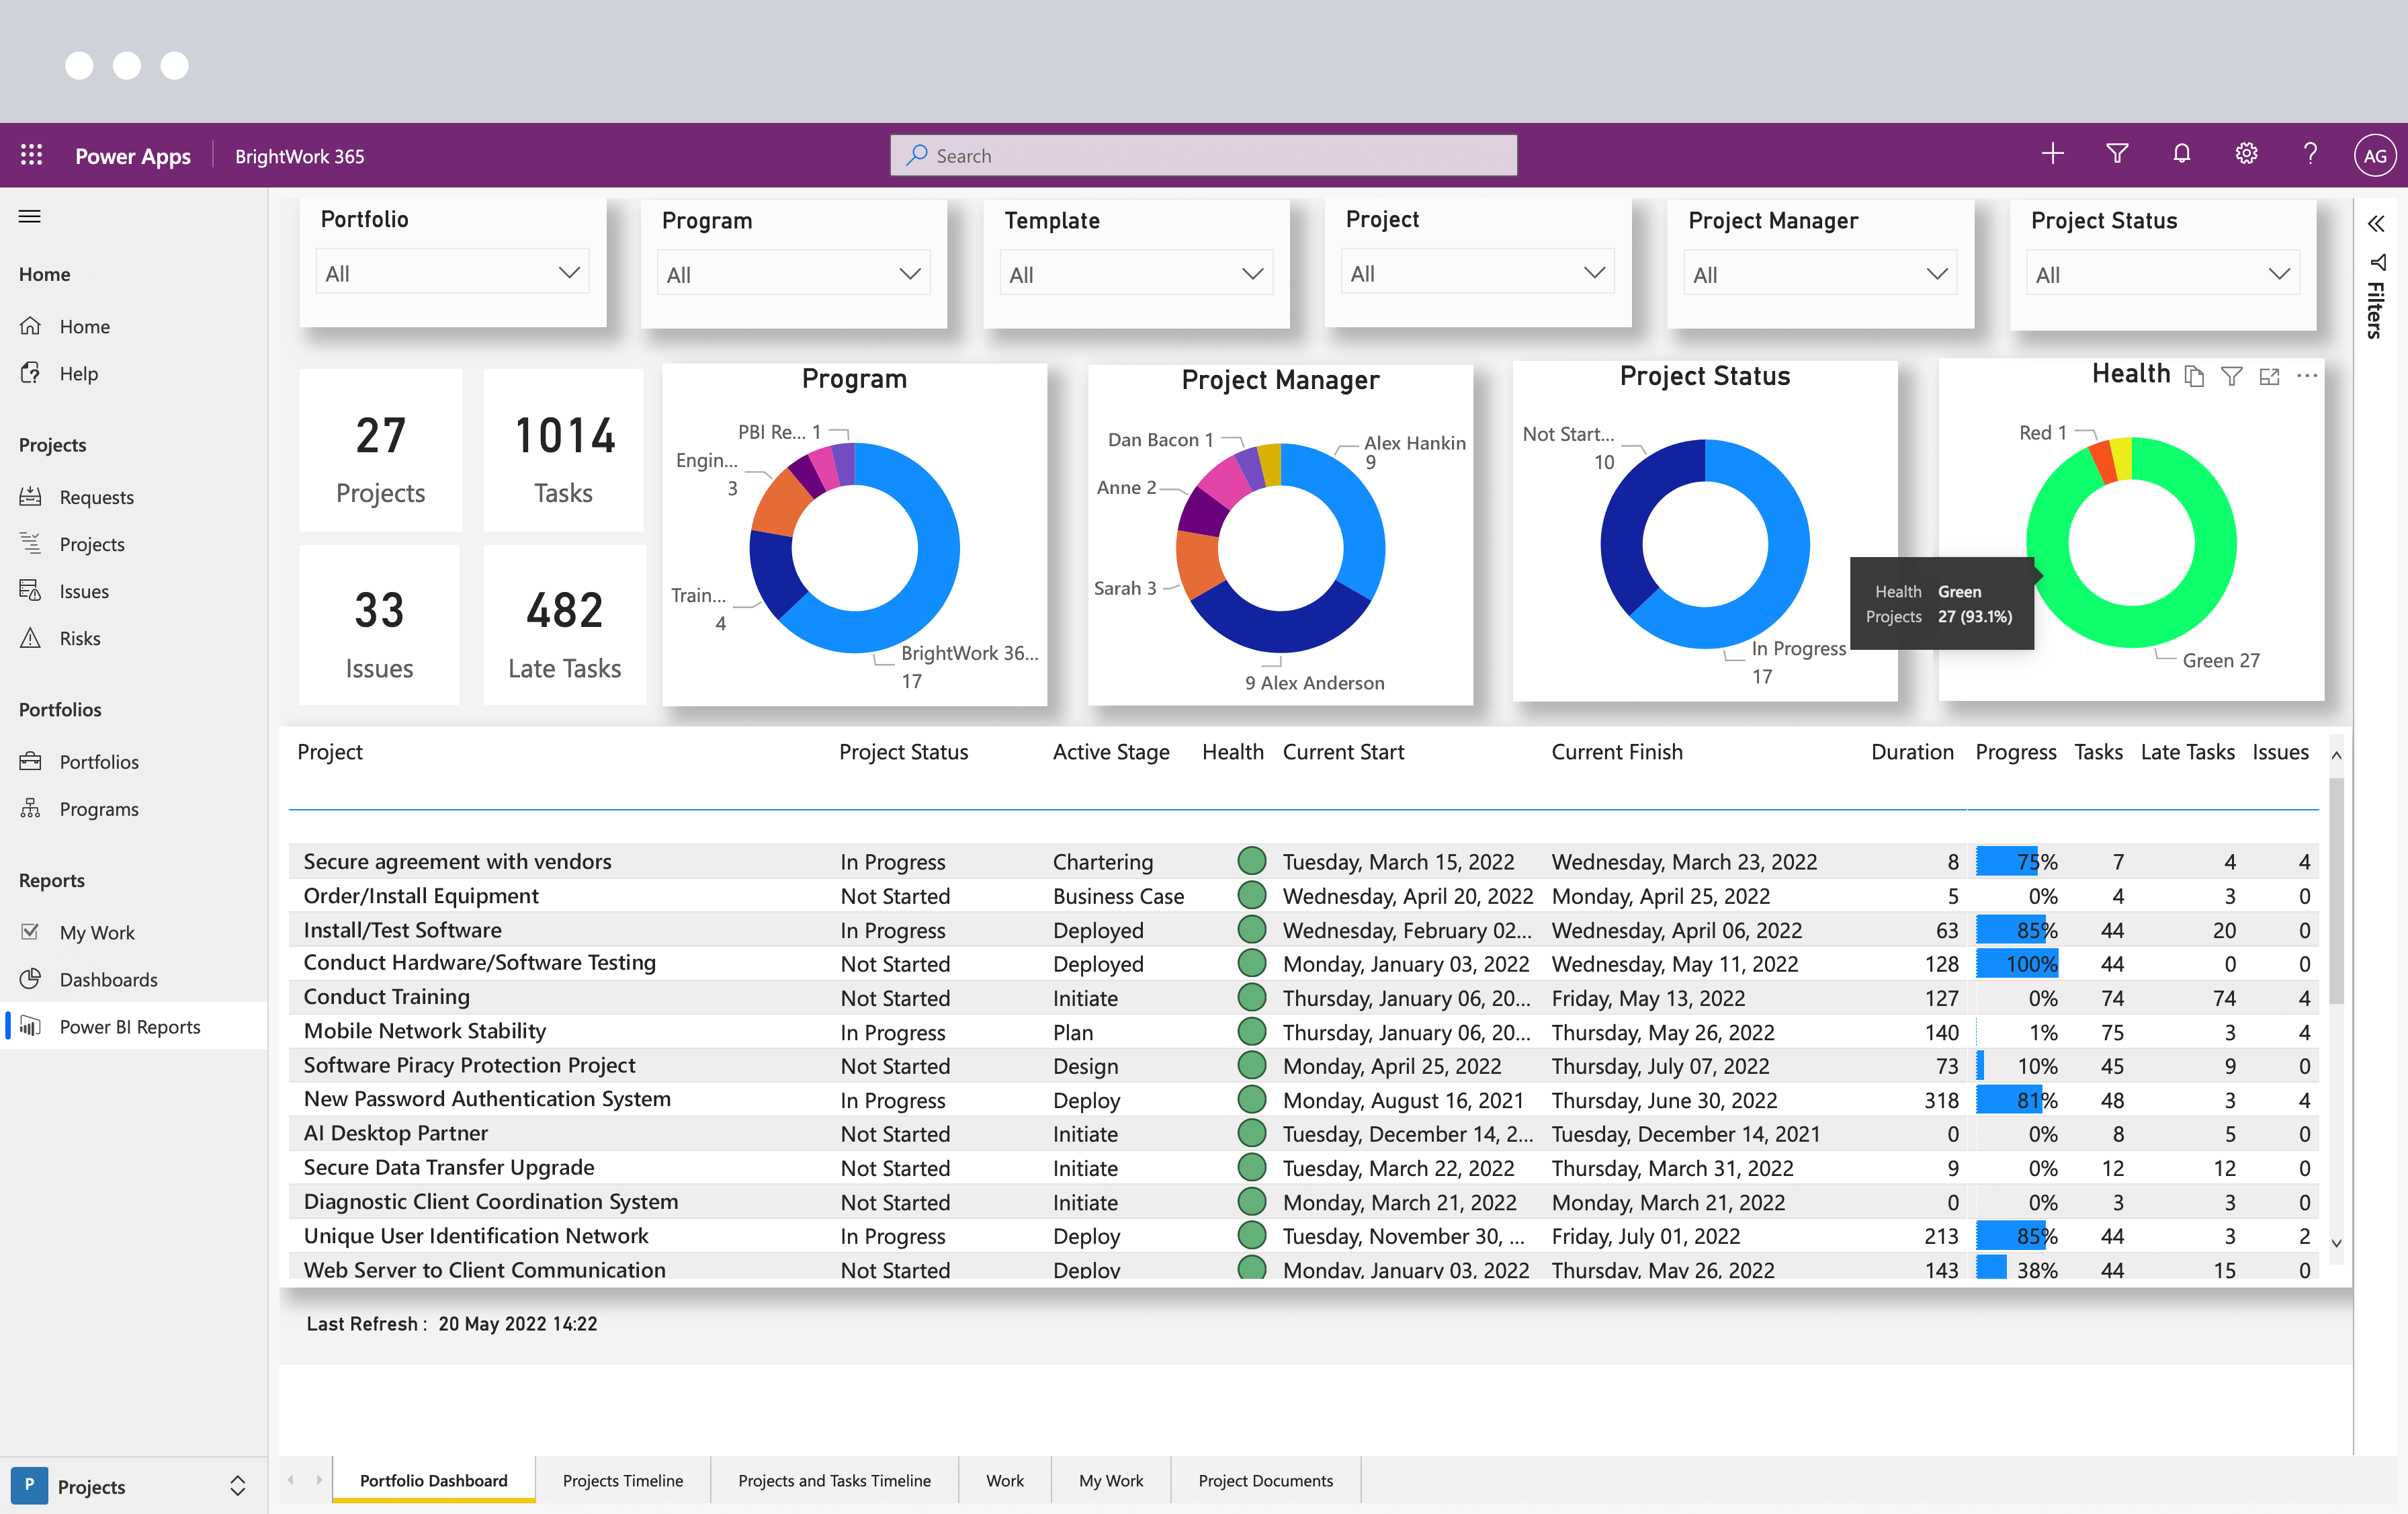Viewport: 2408px width, 1514px height.
Task: Open the top bar filter icon
Action: point(2118,154)
